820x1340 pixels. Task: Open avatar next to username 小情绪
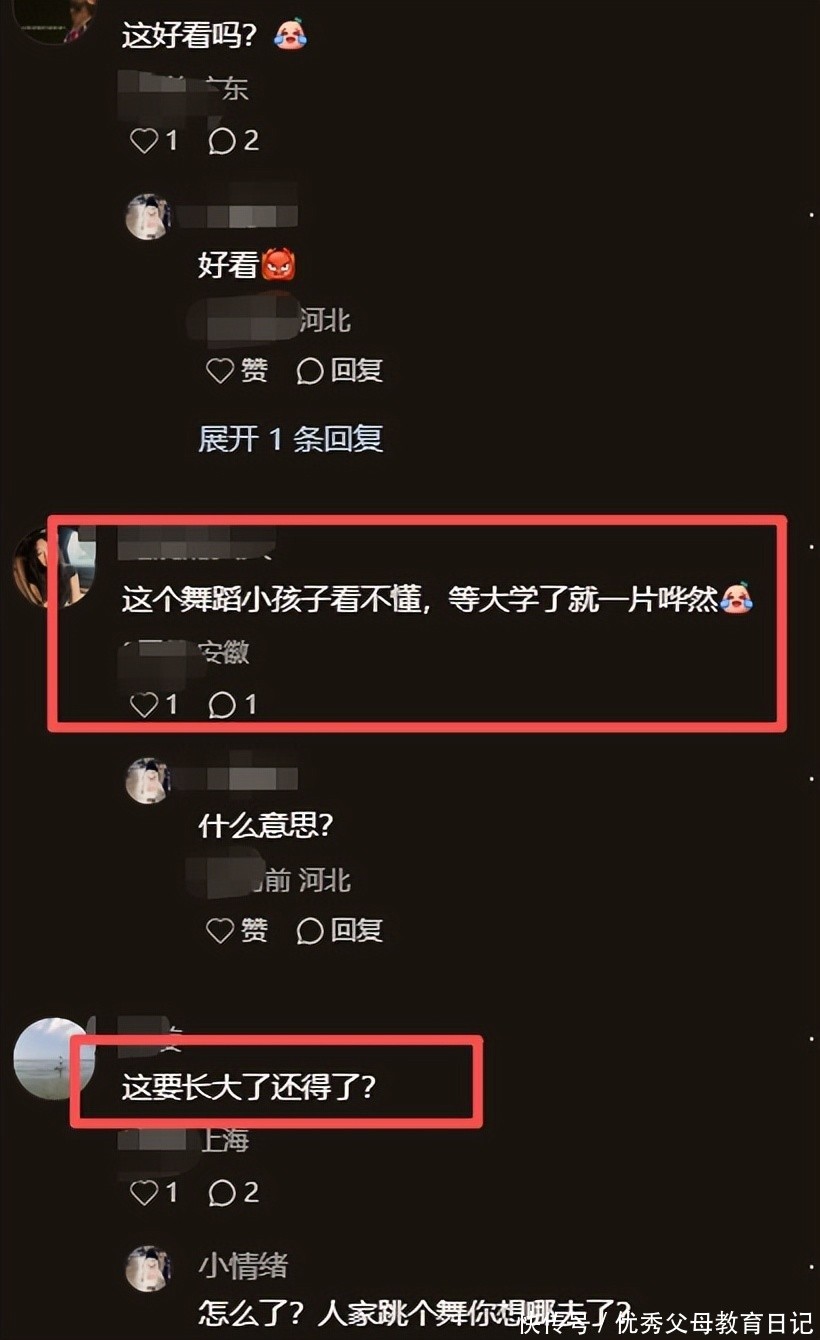pyautogui.click(x=148, y=1268)
